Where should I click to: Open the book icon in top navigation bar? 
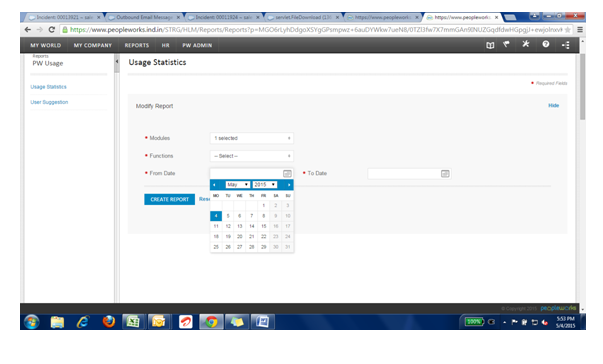pyautogui.click(x=490, y=45)
